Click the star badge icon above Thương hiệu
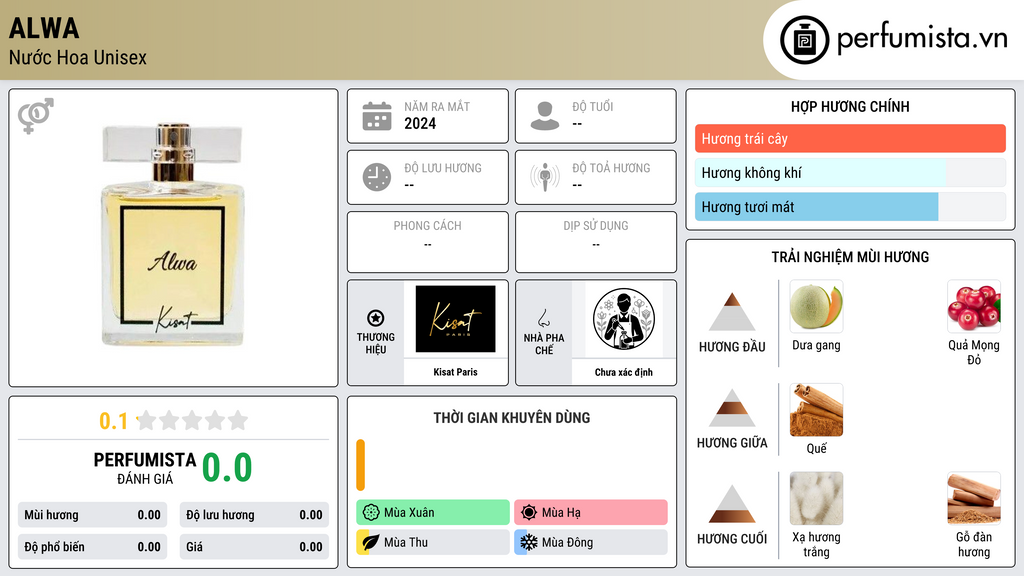Screen dimensions: 1024x576 point(376,318)
